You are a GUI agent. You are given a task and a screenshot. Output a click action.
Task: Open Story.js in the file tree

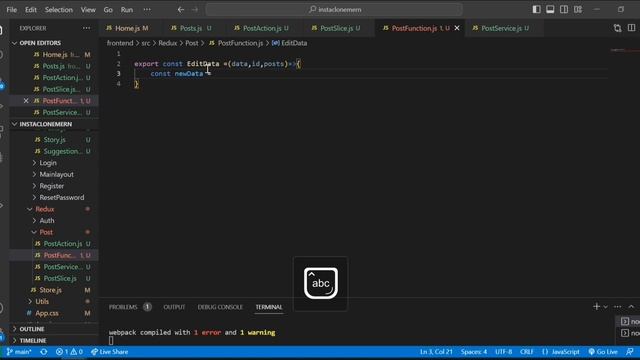click(x=54, y=140)
